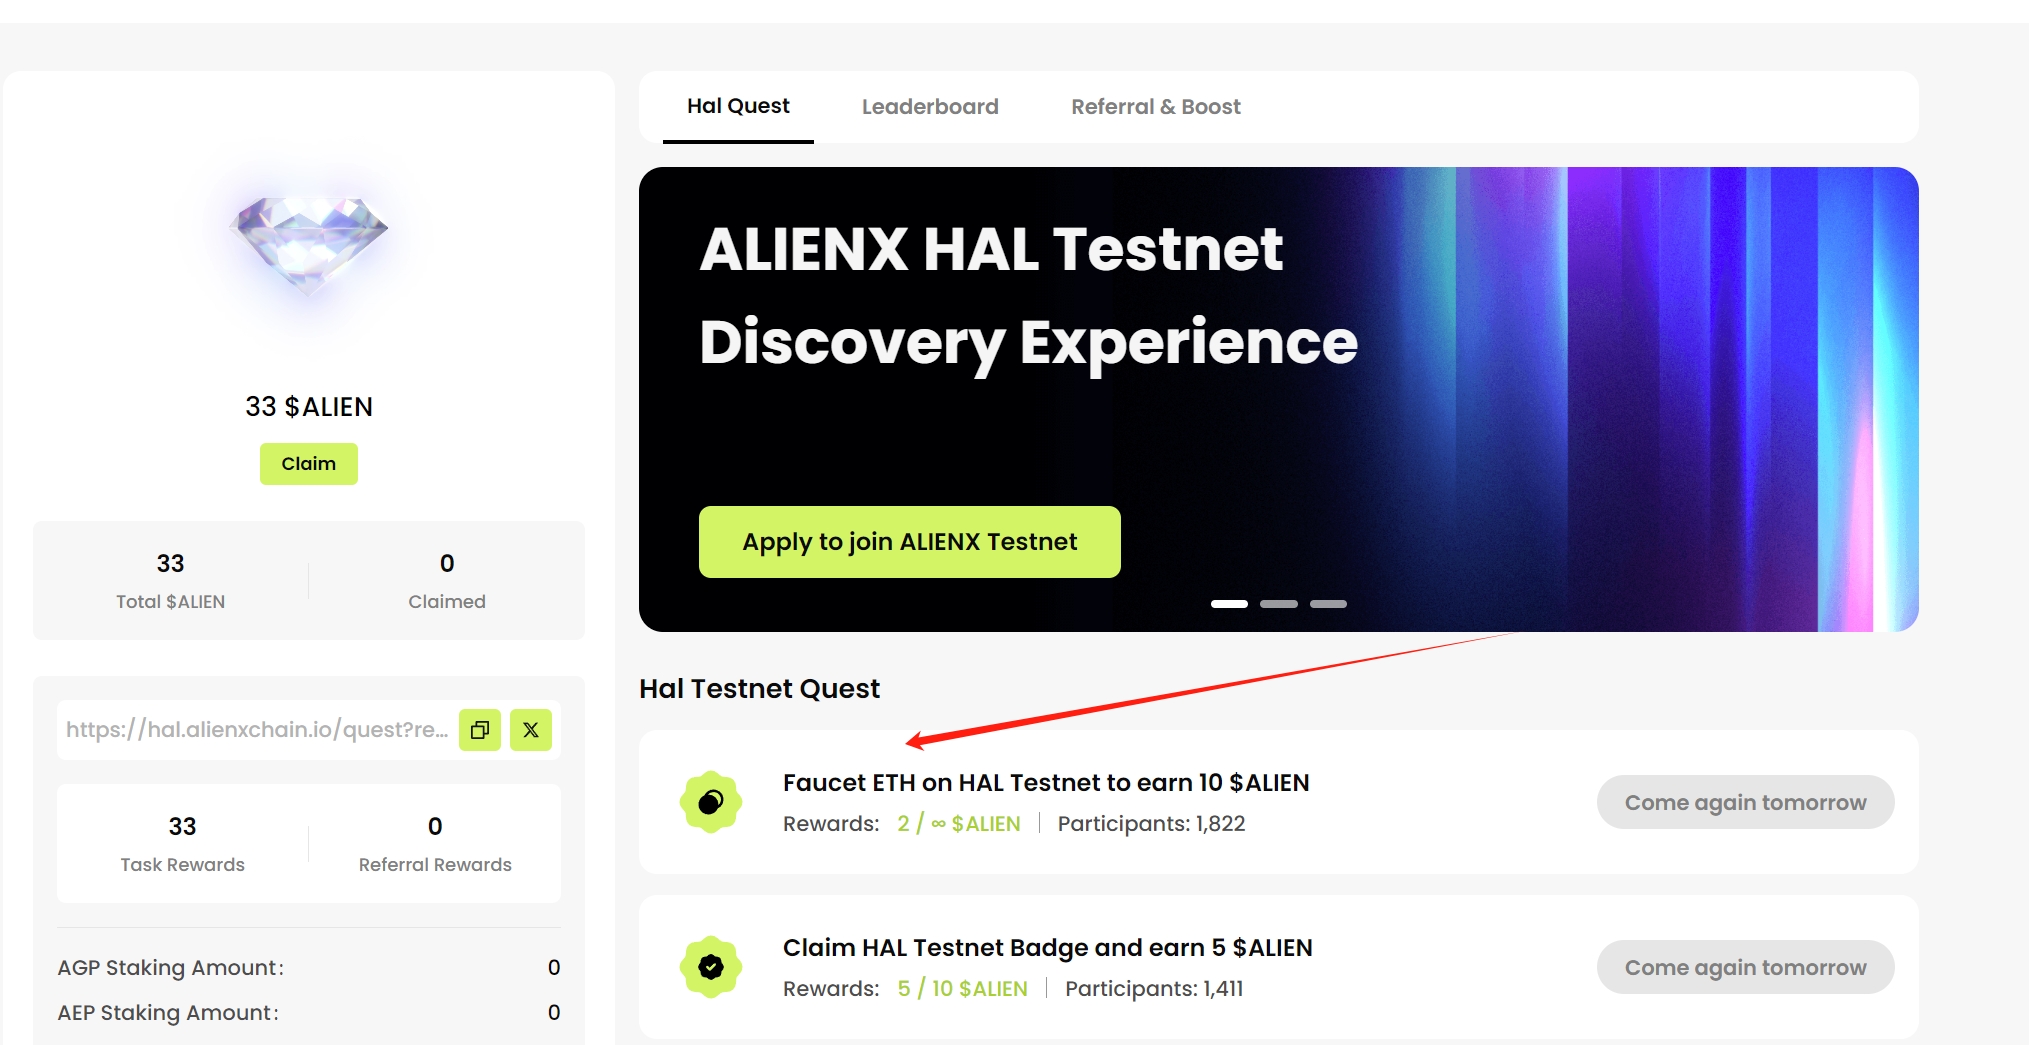Click the ALIENX HAL Testnet banner image
Viewport: 2029px width, 1045px height.
click(1279, 399)
